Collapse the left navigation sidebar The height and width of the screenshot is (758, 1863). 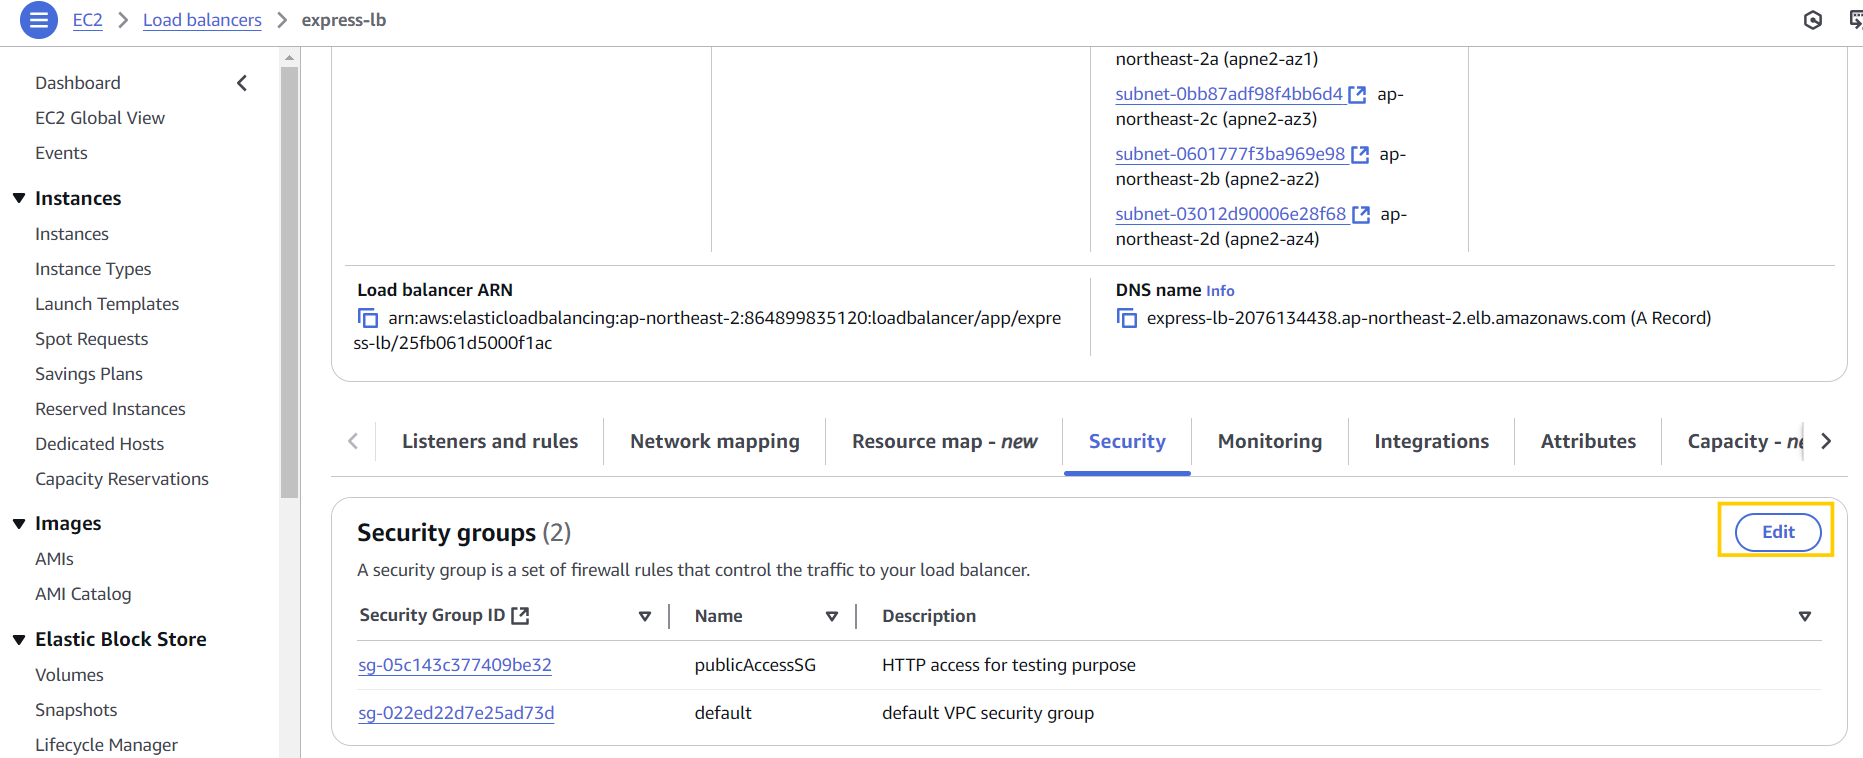point(242,83)
